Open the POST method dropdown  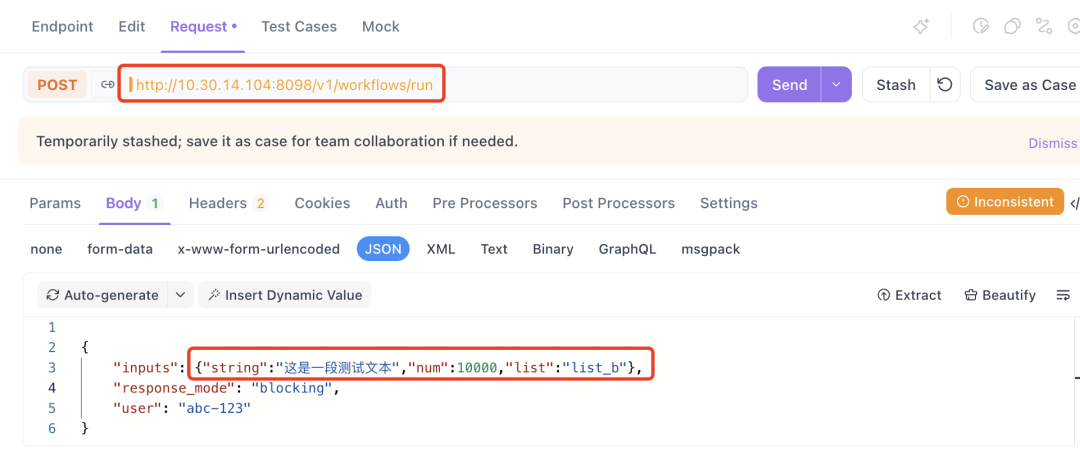(x=57, y=85)
